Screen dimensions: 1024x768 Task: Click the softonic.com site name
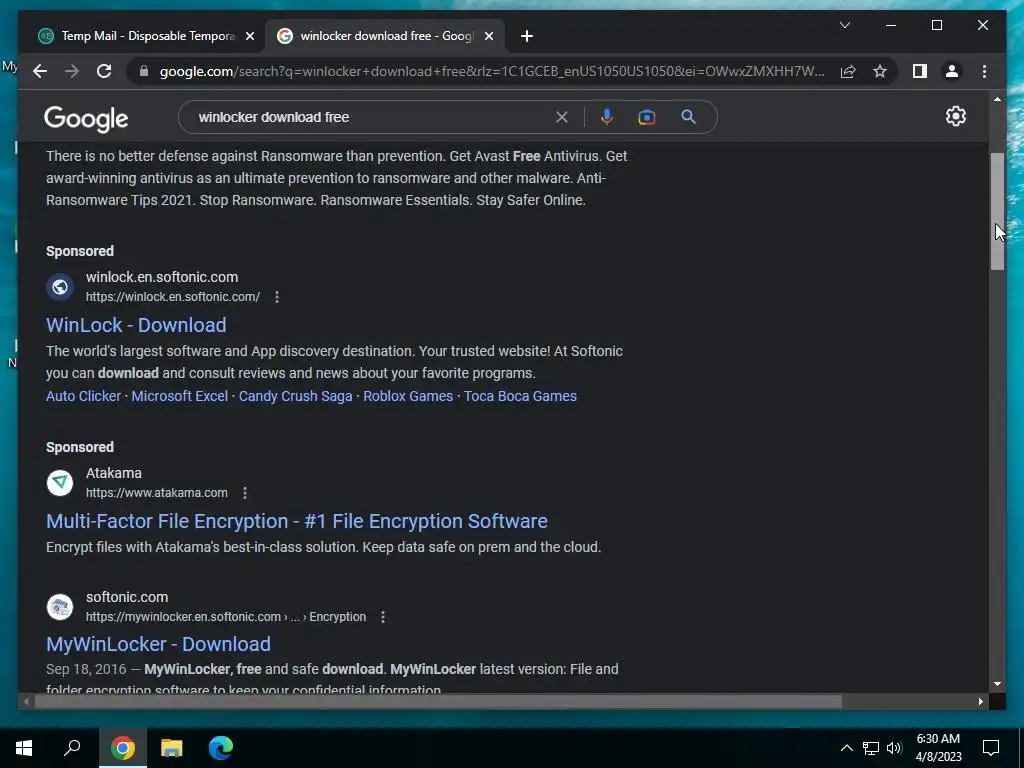click(x=127, y=597)
